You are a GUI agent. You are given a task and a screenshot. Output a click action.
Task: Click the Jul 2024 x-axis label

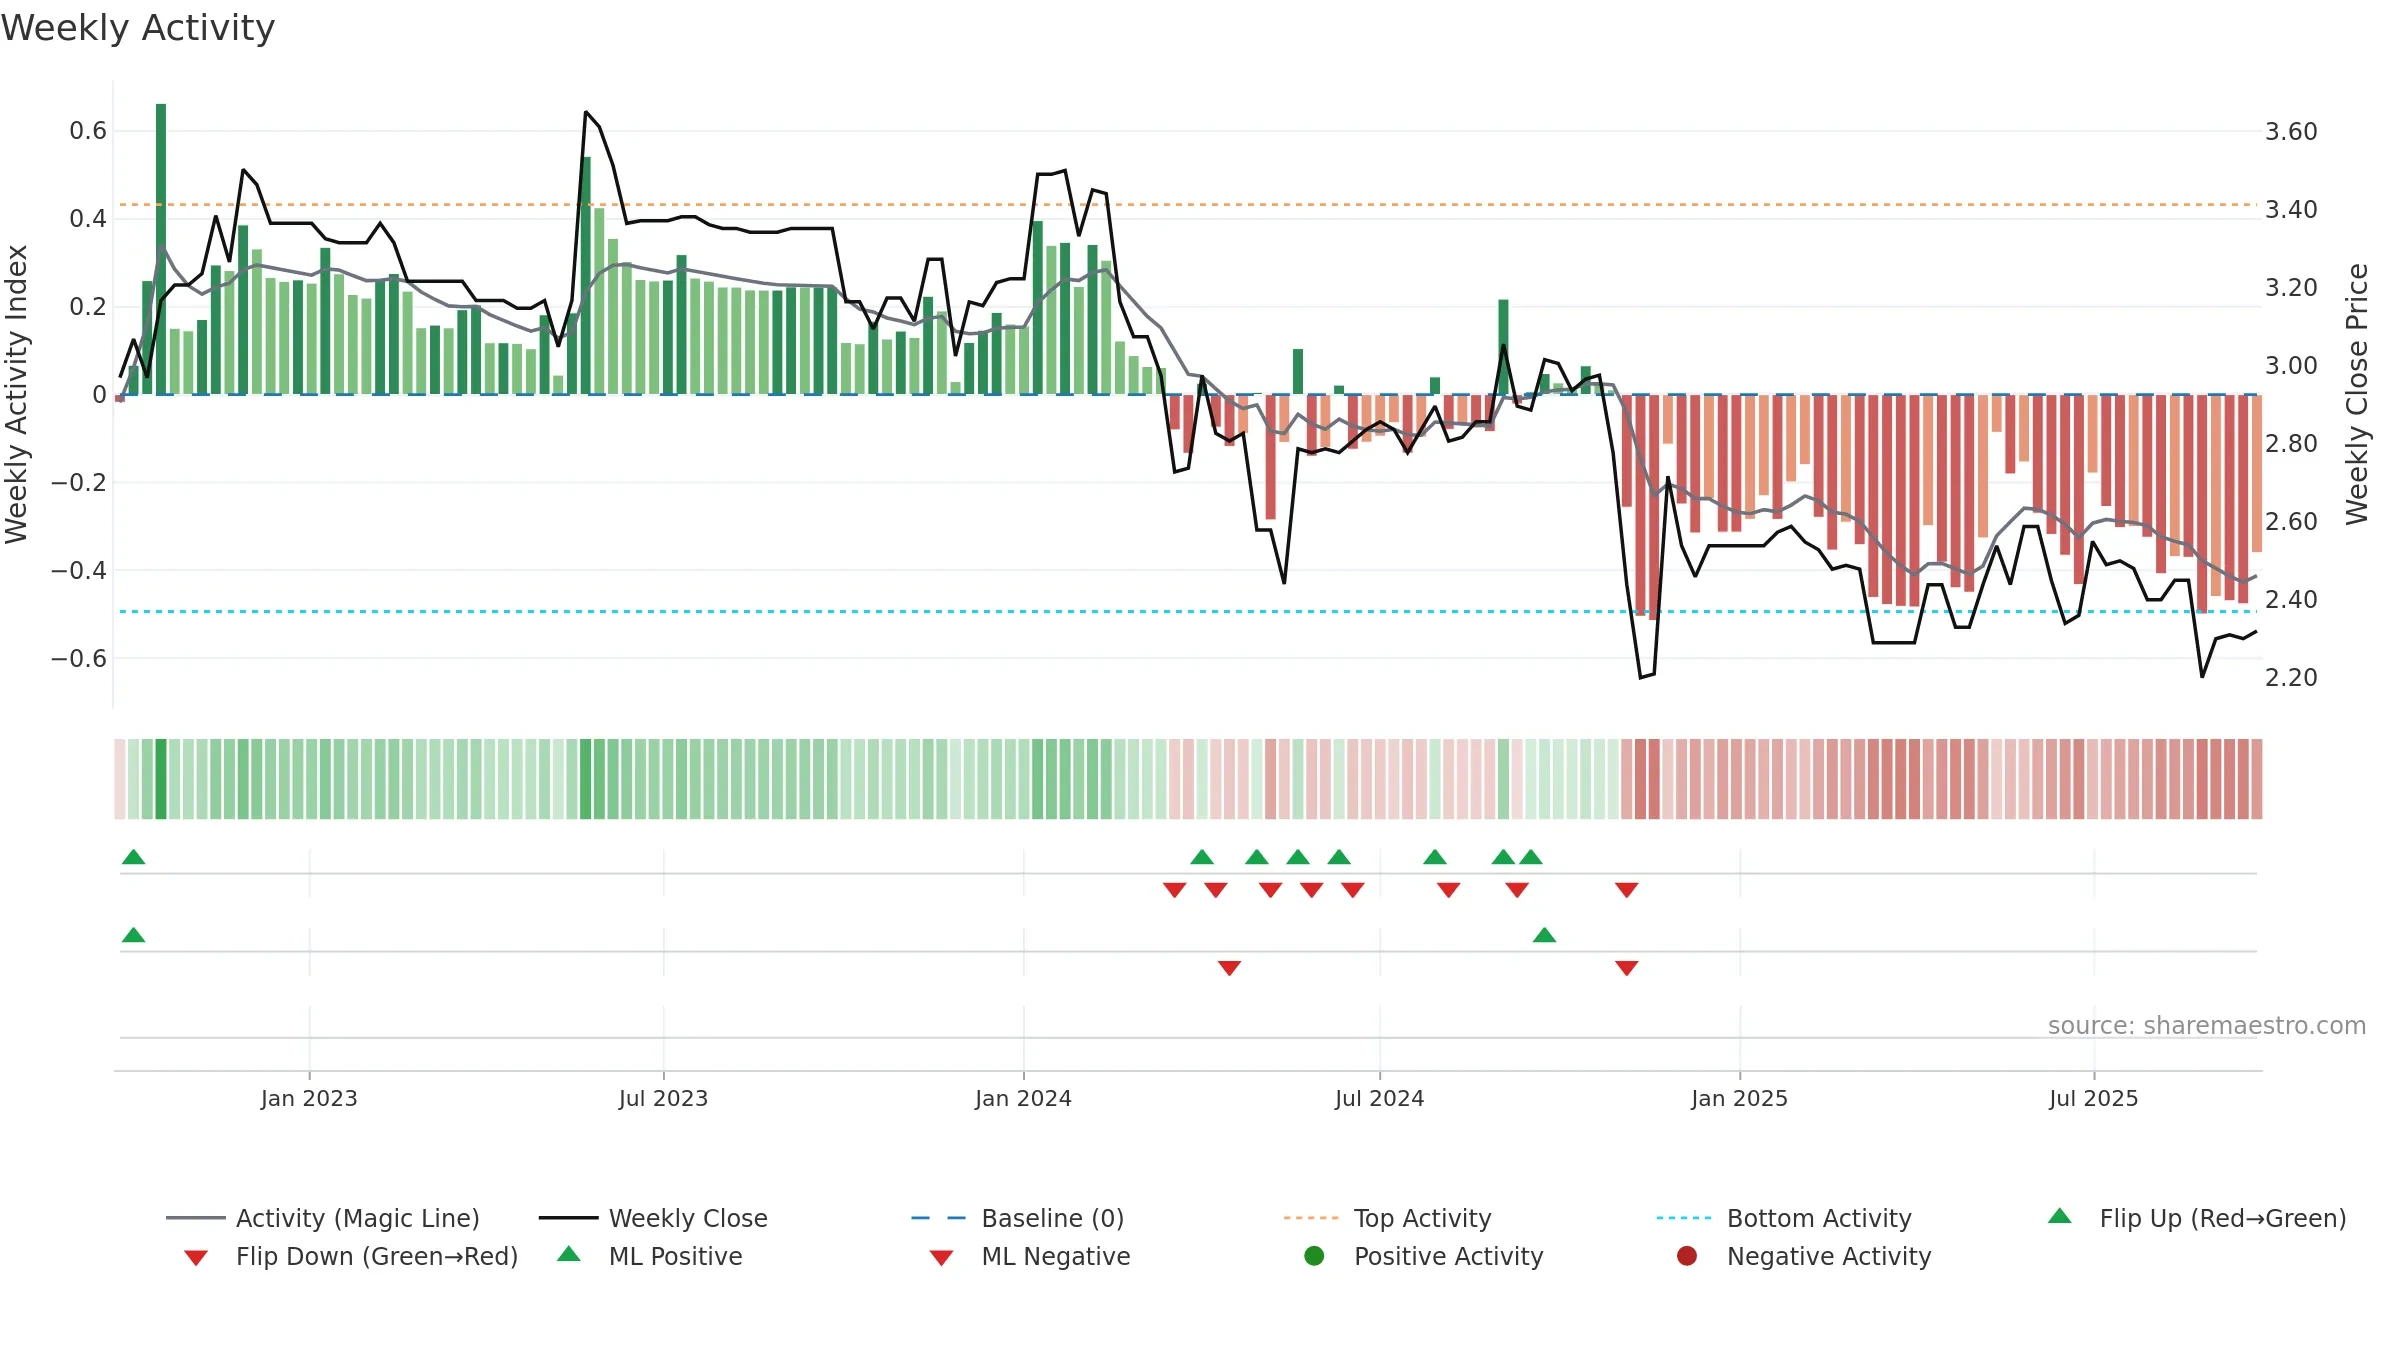tap(1379, 1098)
